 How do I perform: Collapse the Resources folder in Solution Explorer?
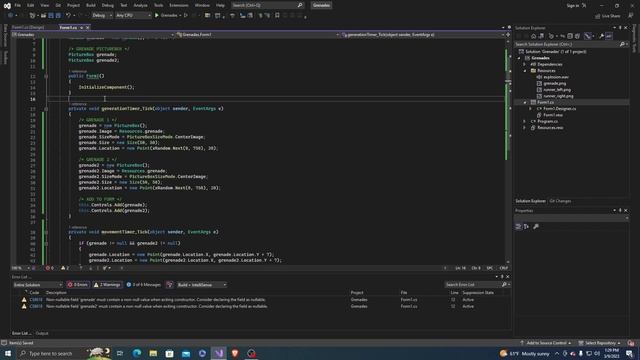point(525,71)
